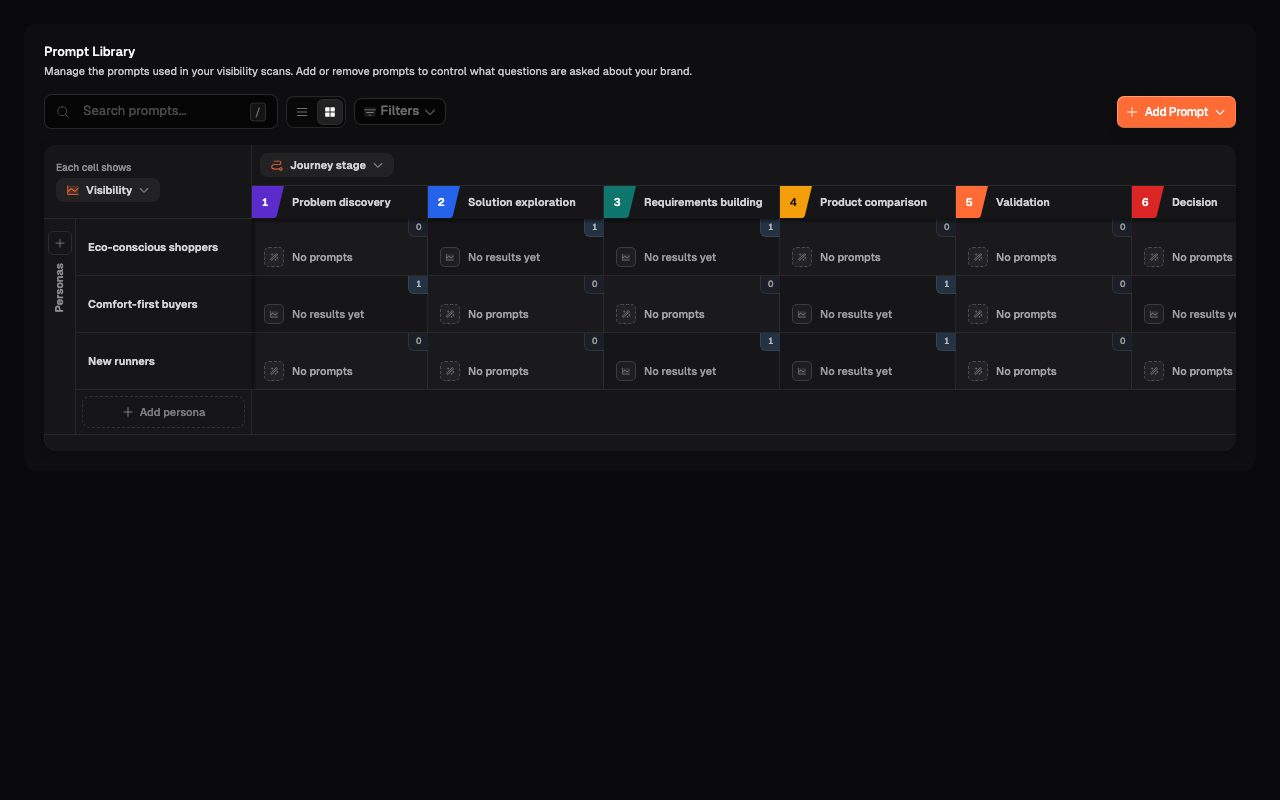Viewport: 1280px width, 800px height.
Task: Click chart icon in New runners Requirements building cell
Action: [626, 371]
